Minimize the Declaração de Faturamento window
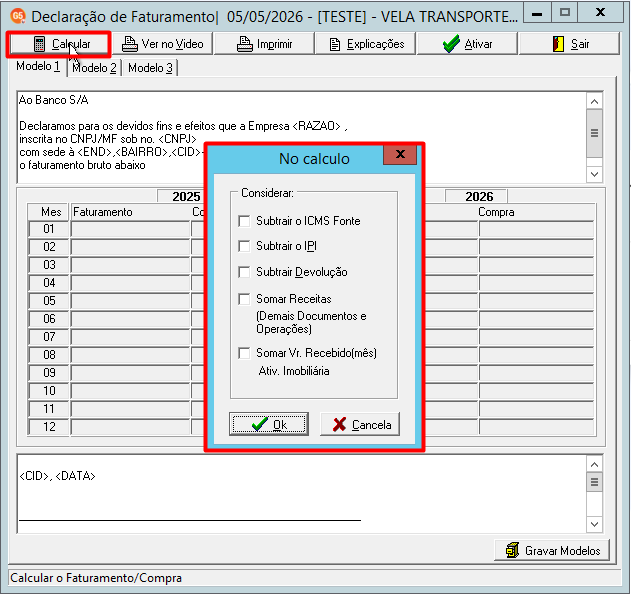This screenshot has height=596, width=631. [536, 13]
